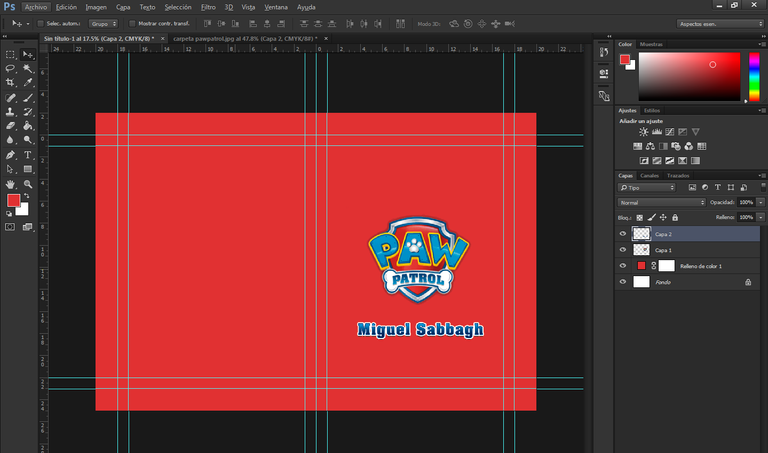Switch to the Canales tab
The image size is (768, 453).
point(649,175)
